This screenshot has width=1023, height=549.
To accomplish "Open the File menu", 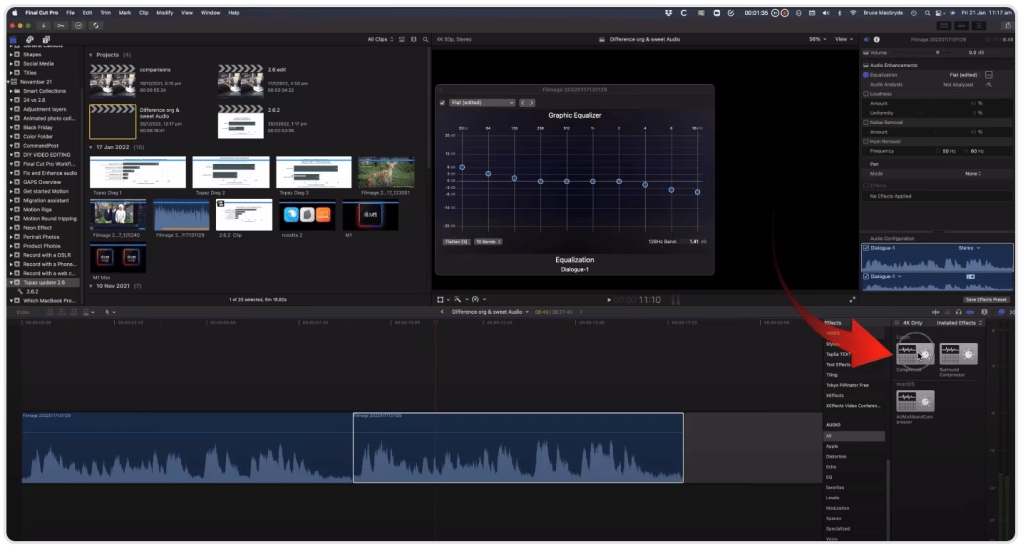I will pos(70,12).
